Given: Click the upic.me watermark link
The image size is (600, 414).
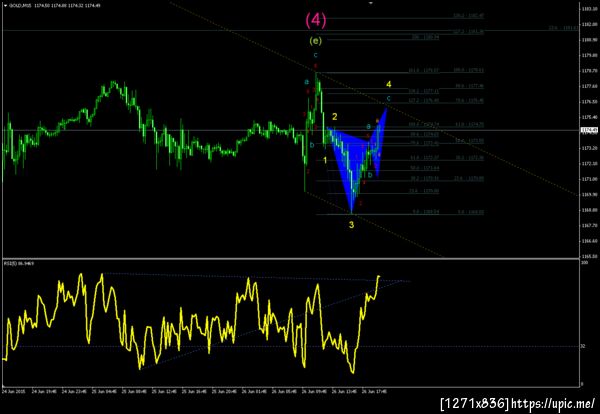Looking at the screenshot, I should pyautogui.click(x=553, y=403).
